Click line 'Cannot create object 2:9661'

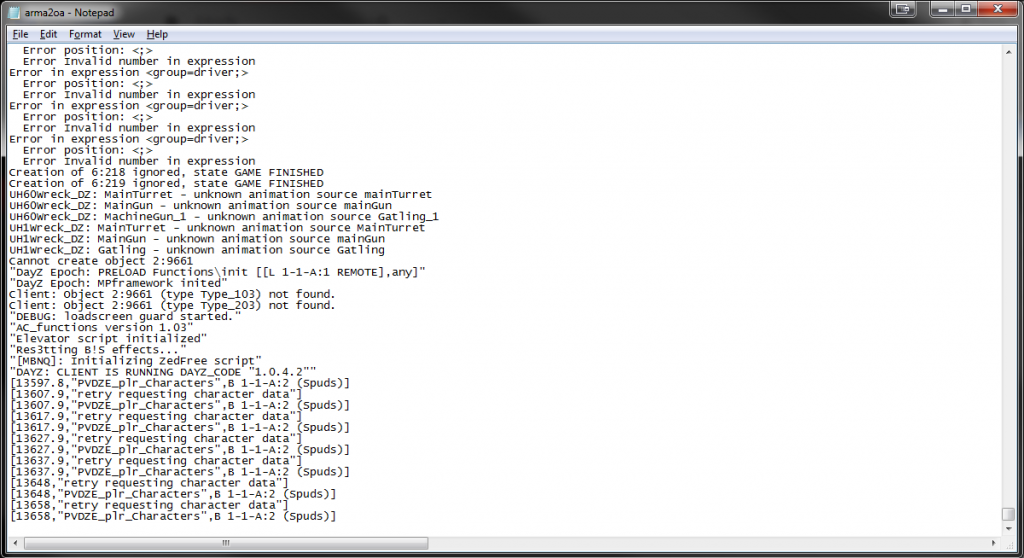pyautogui.click(x=101, y=261)
